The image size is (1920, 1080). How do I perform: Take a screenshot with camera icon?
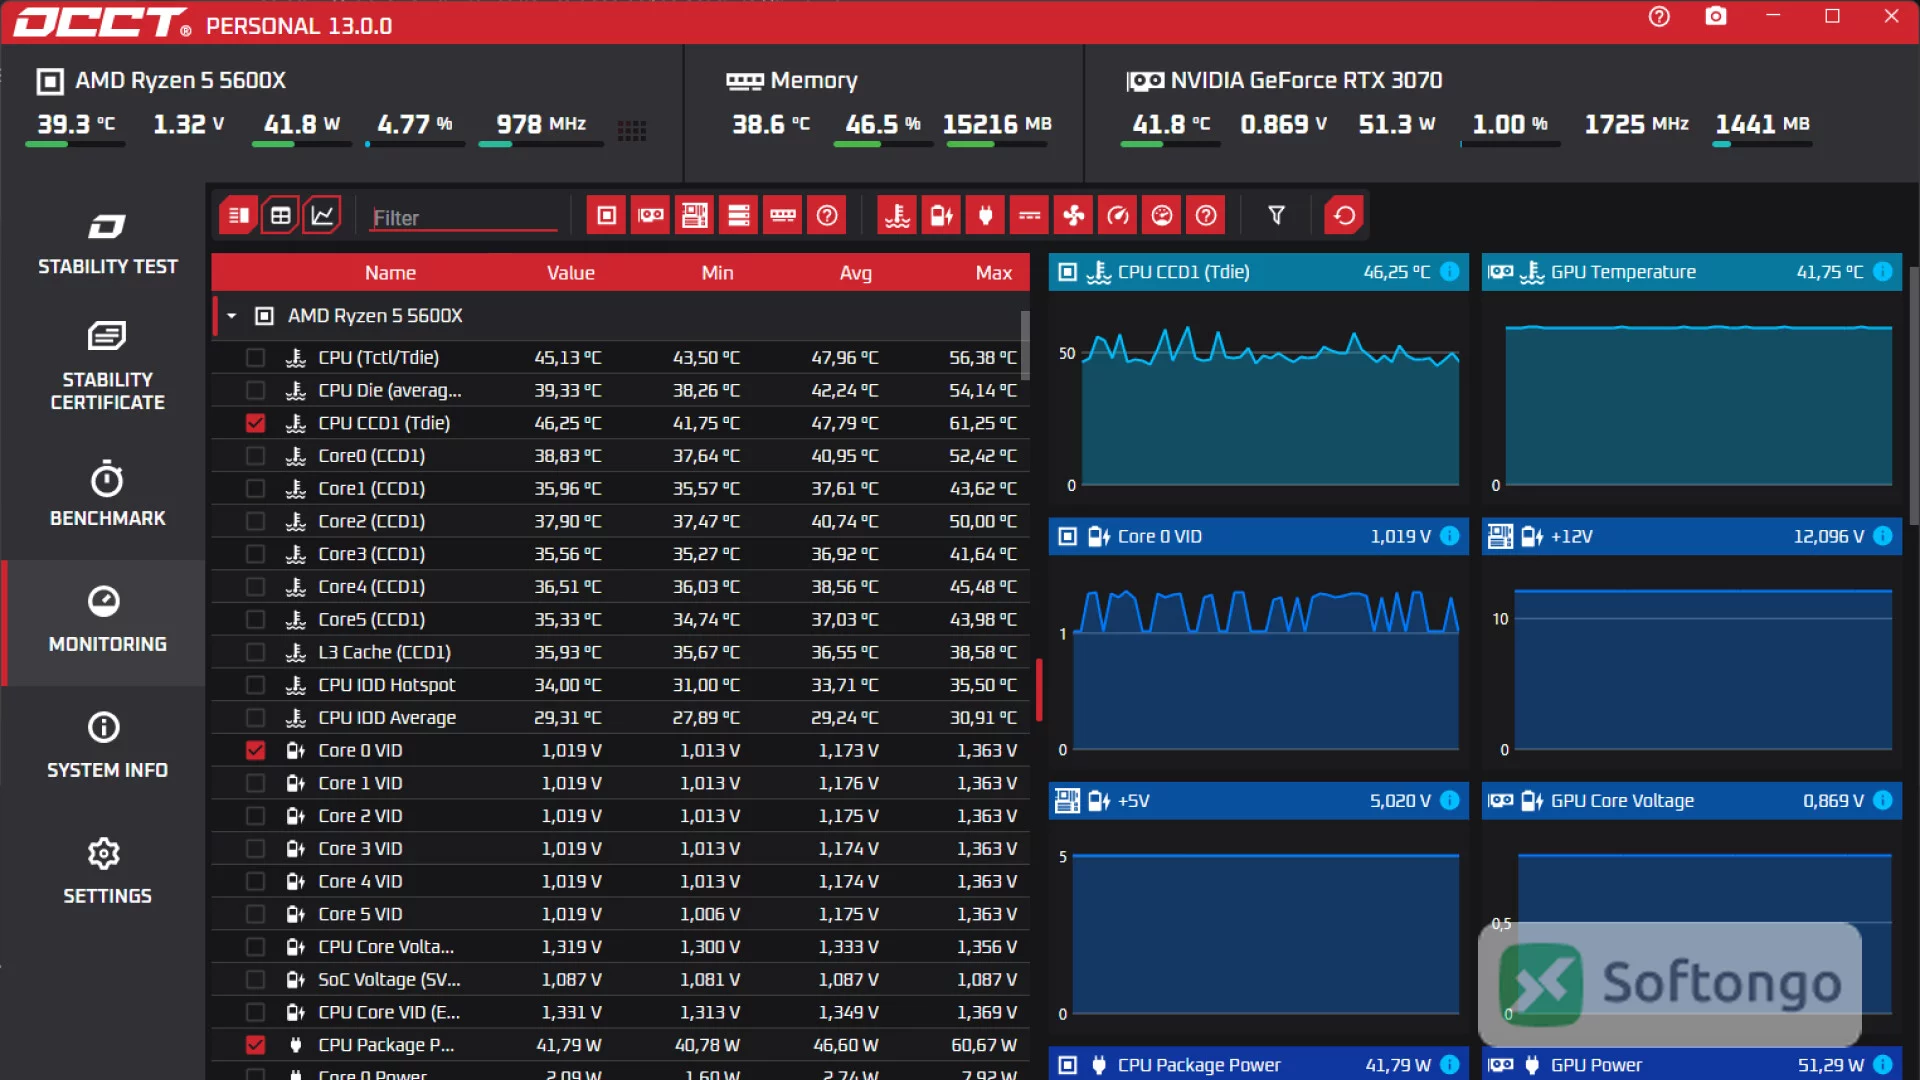tap(1716, 16)
